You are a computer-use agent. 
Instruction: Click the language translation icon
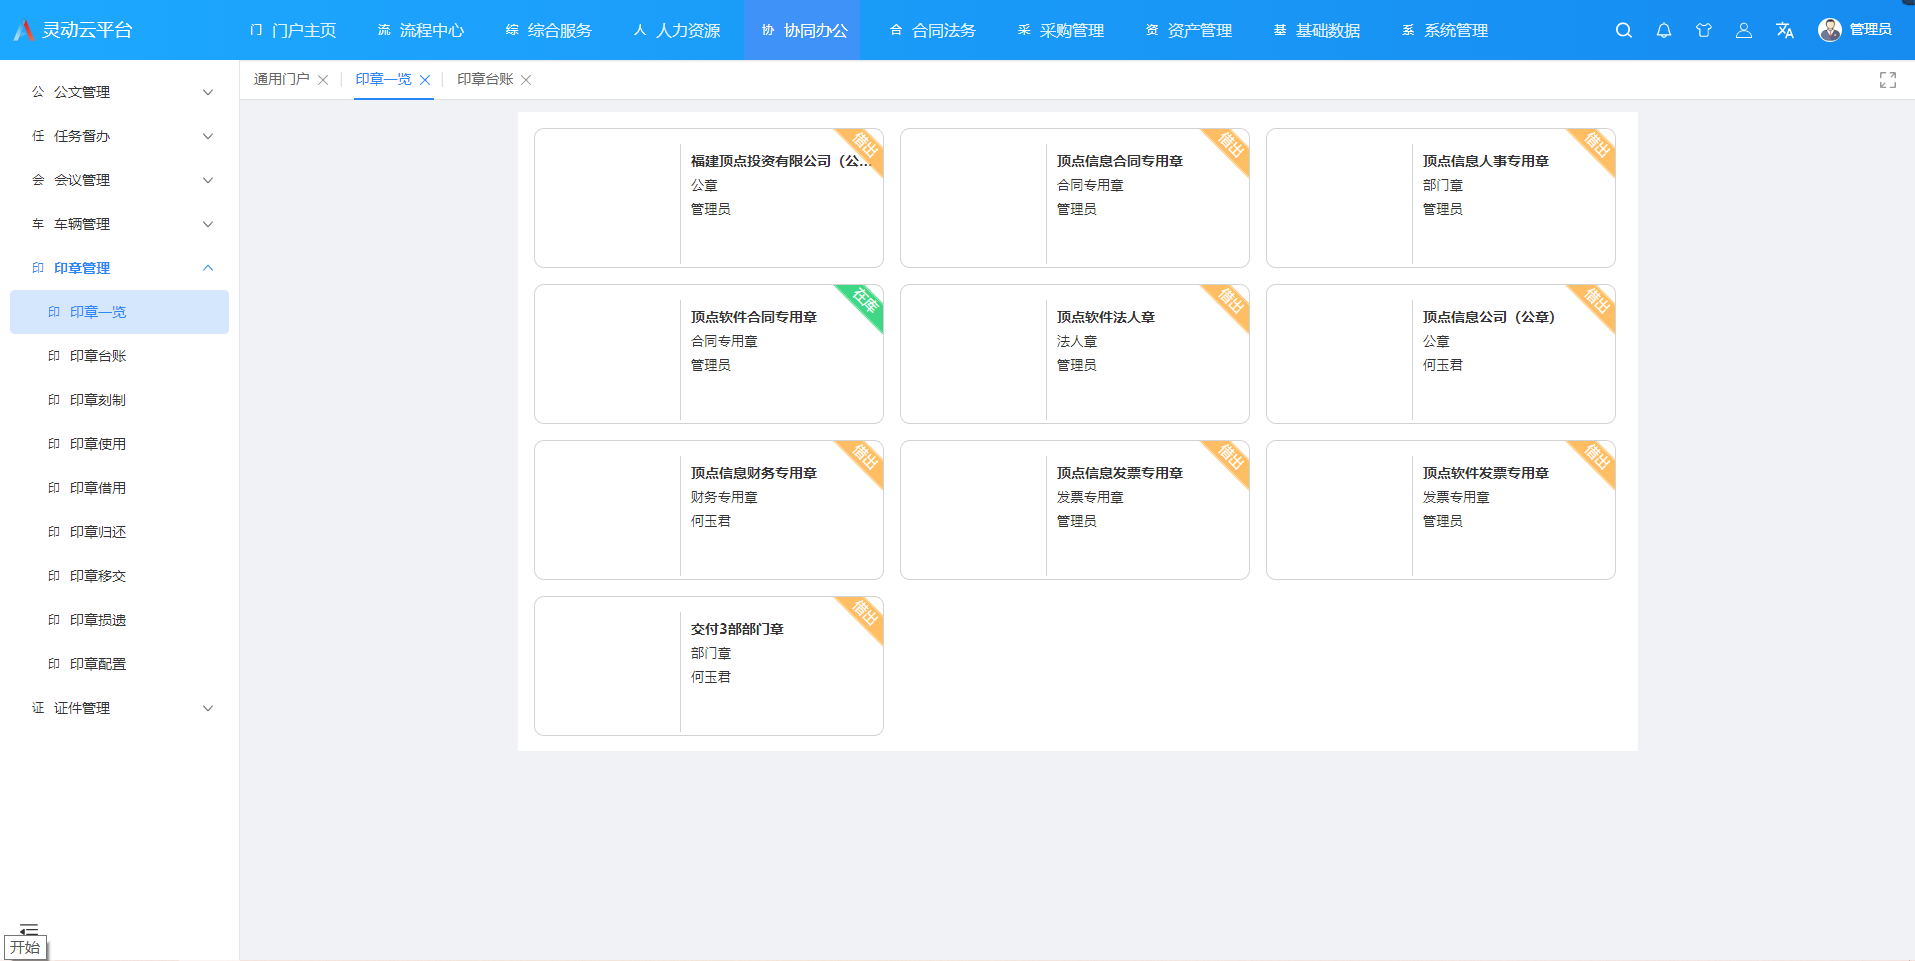point(1784,30)
